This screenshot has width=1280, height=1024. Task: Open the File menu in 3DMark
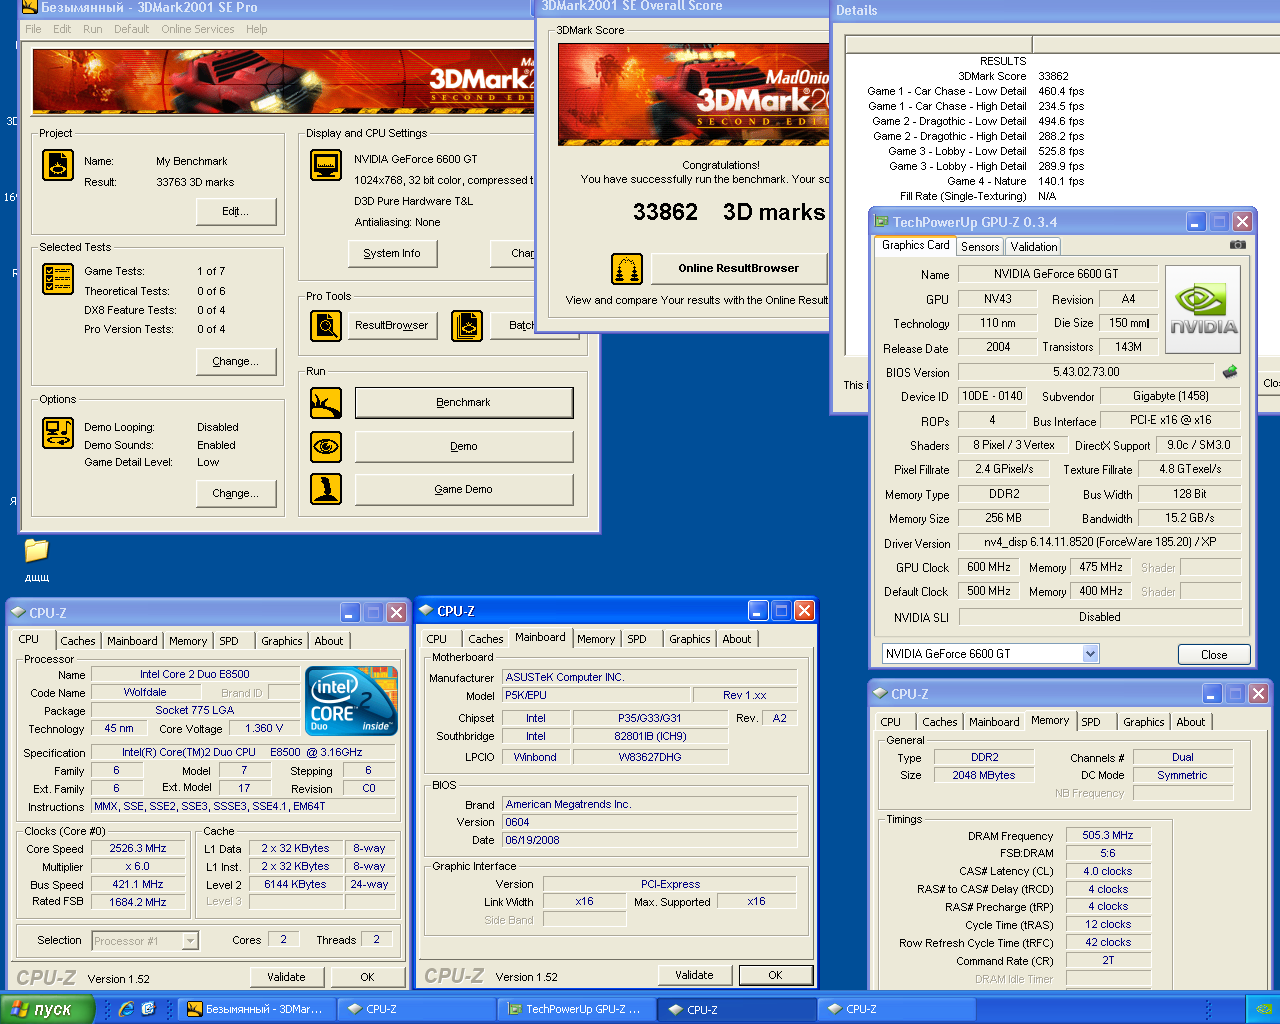click(x=33, y=29)
